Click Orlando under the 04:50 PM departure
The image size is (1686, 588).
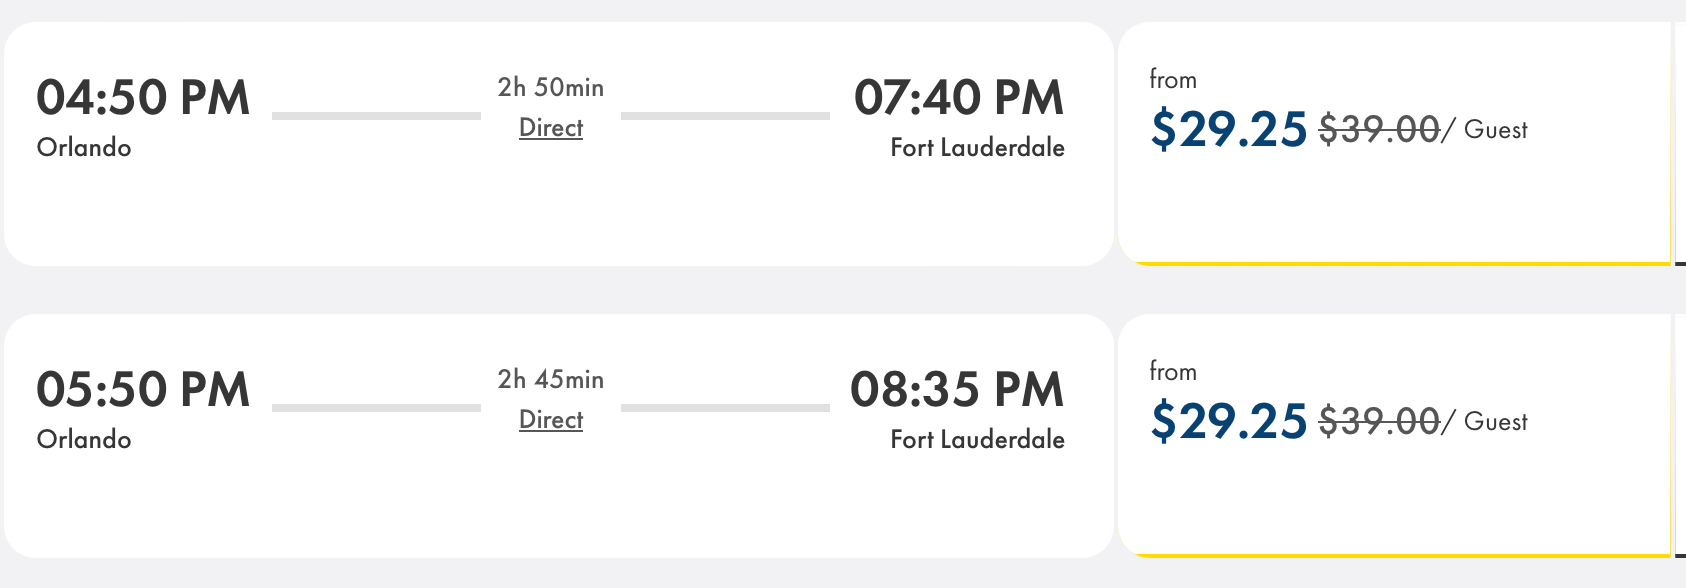(84, 148)
